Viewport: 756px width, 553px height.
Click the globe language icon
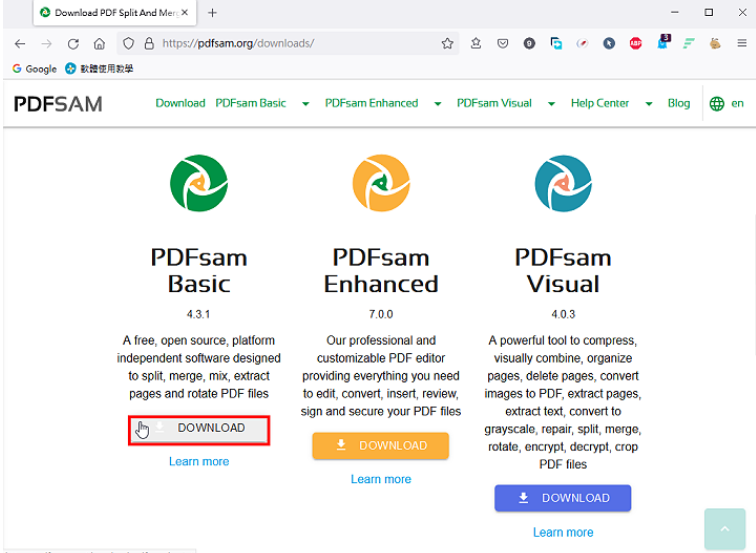[x=716, y=103]
